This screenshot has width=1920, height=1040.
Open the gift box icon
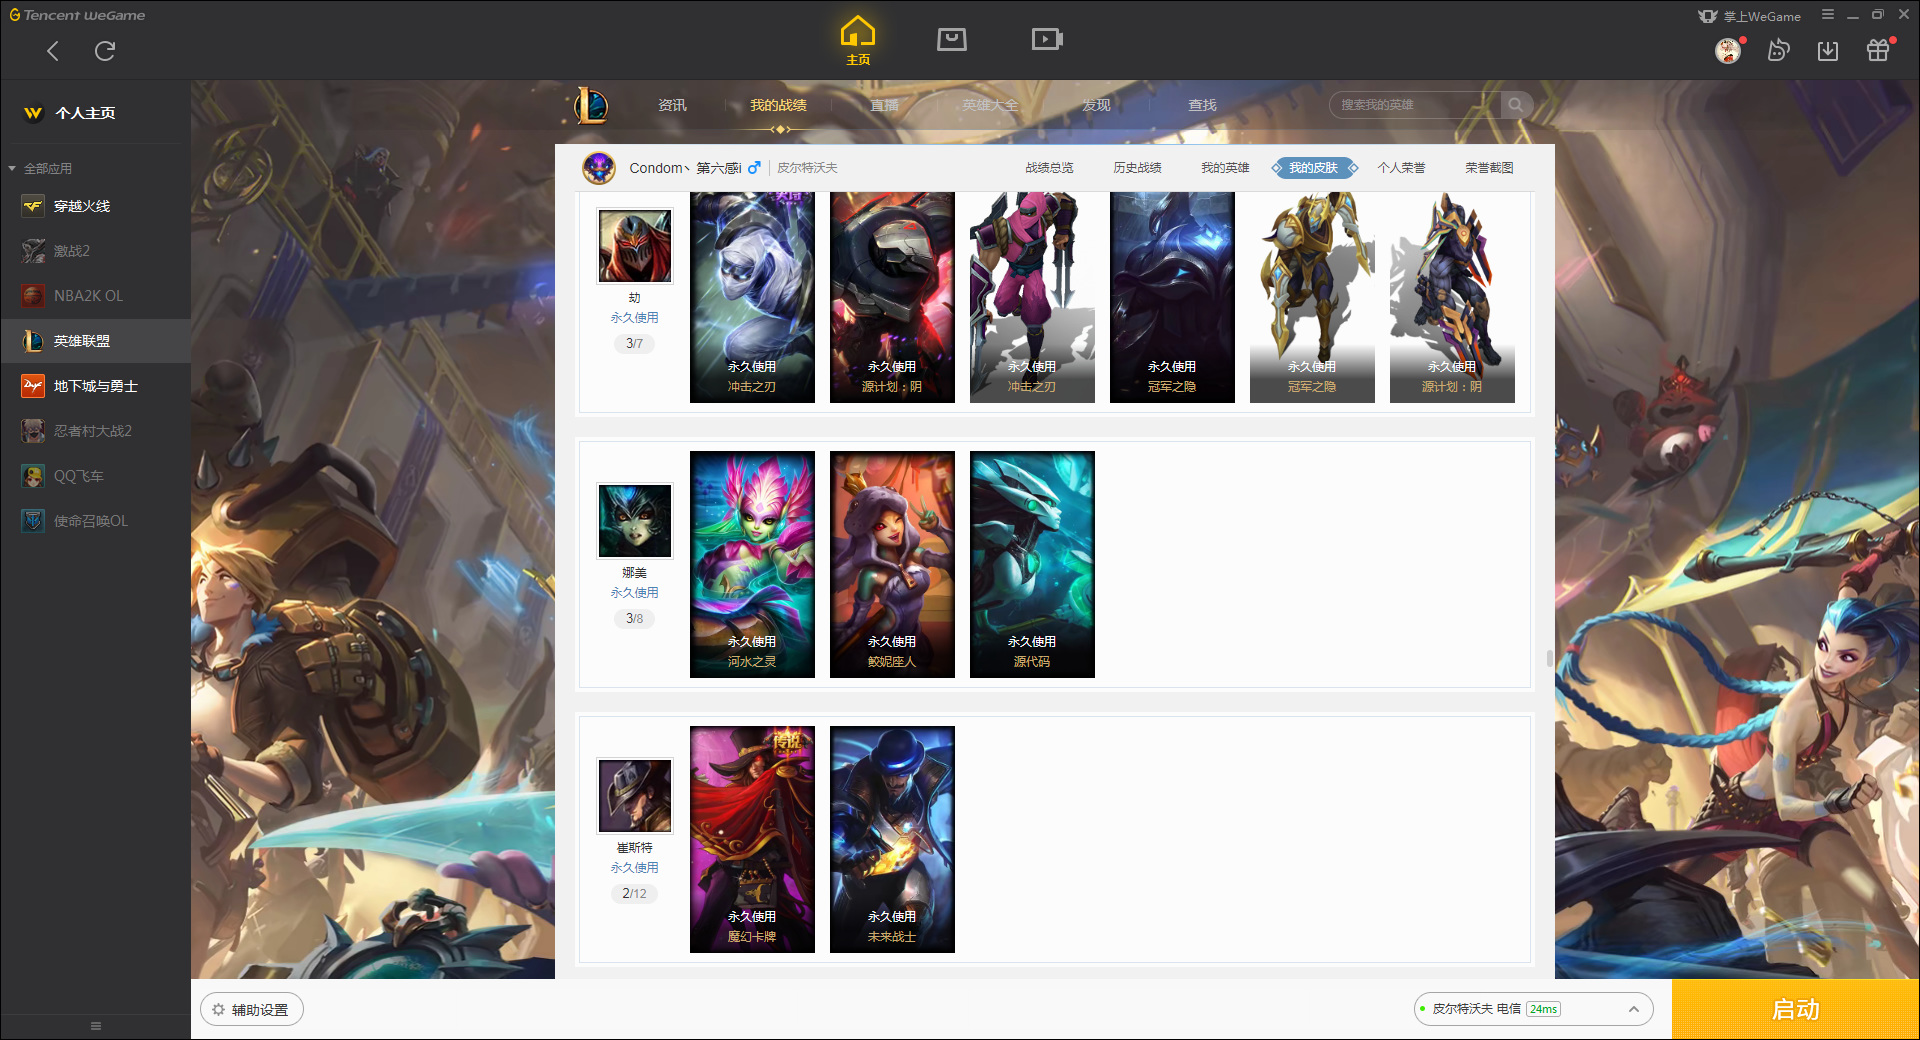click(1878, 51)
